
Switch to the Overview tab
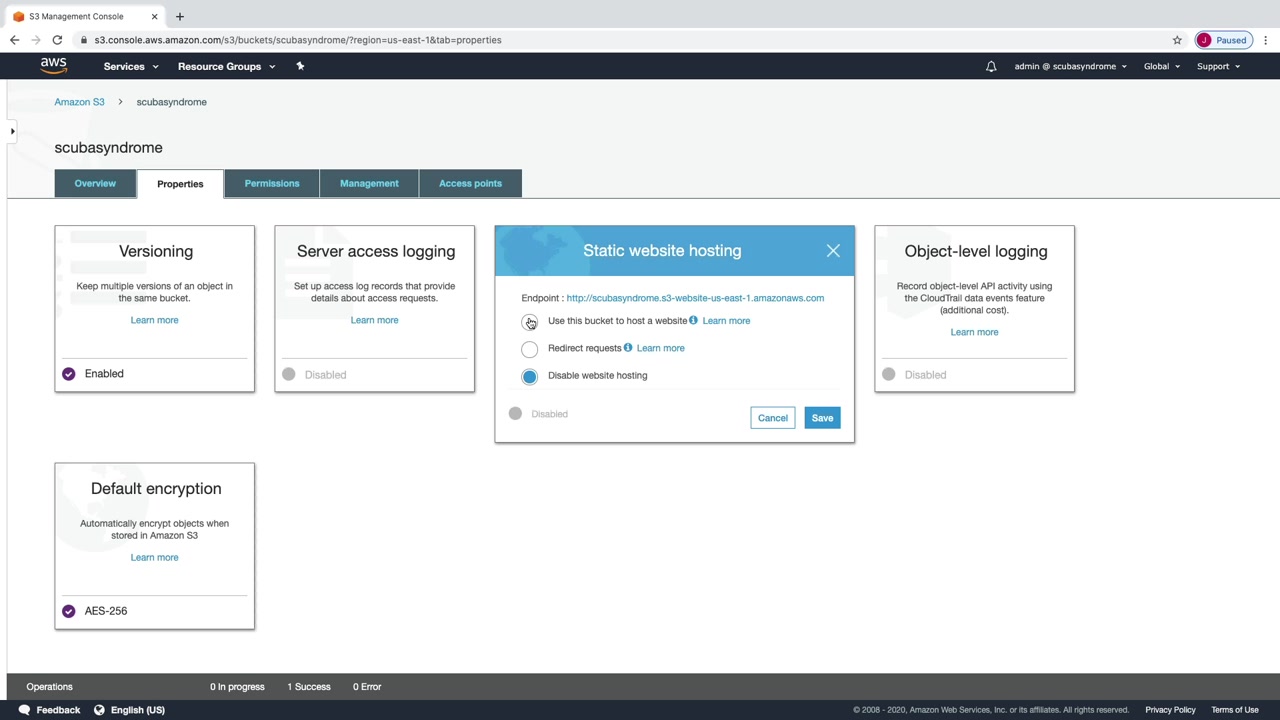(x=95, y=183)
